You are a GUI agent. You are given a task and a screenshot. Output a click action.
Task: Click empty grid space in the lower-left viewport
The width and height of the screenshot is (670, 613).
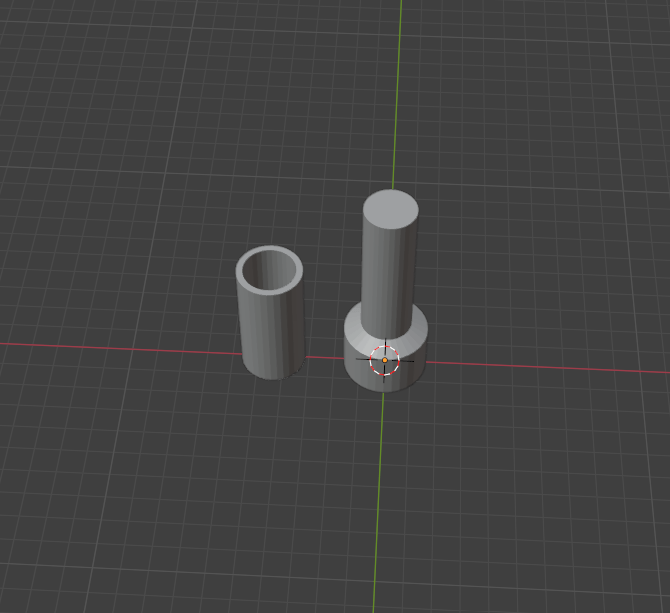[120, 500]
